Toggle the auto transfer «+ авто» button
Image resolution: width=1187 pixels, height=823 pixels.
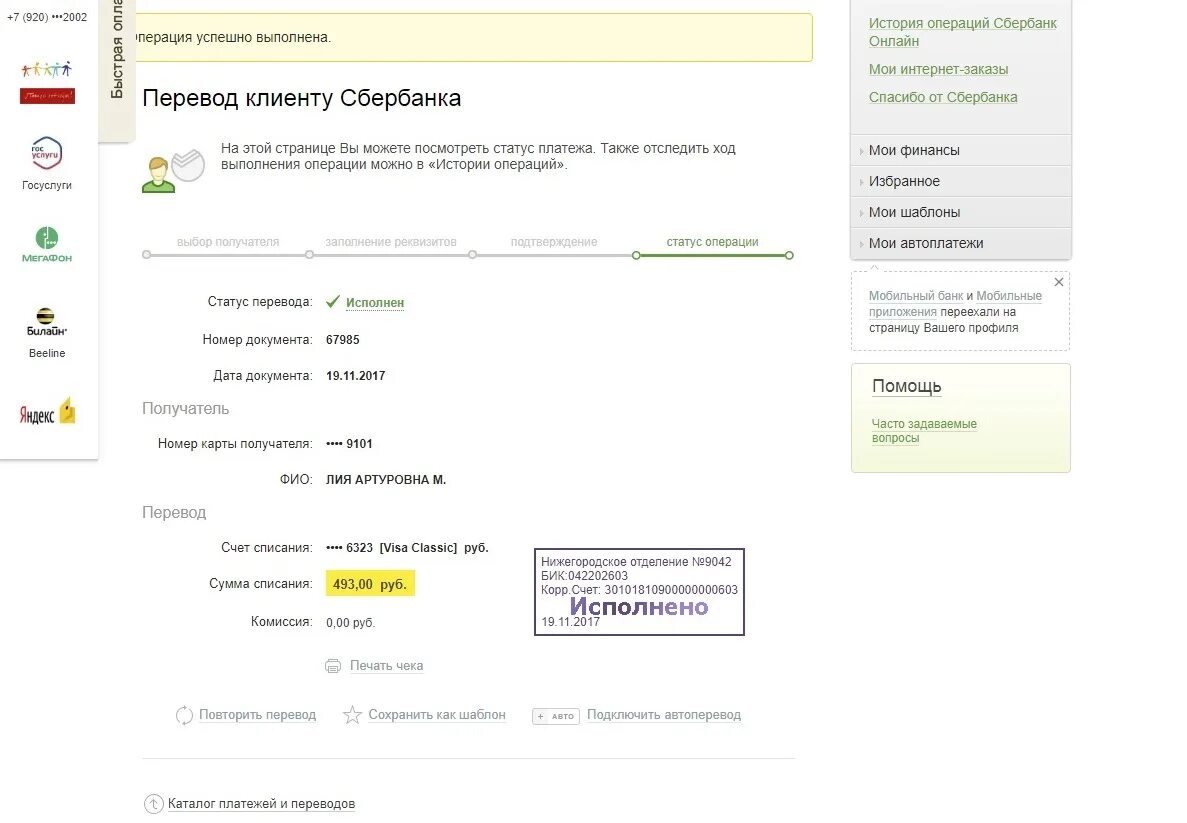556,716
